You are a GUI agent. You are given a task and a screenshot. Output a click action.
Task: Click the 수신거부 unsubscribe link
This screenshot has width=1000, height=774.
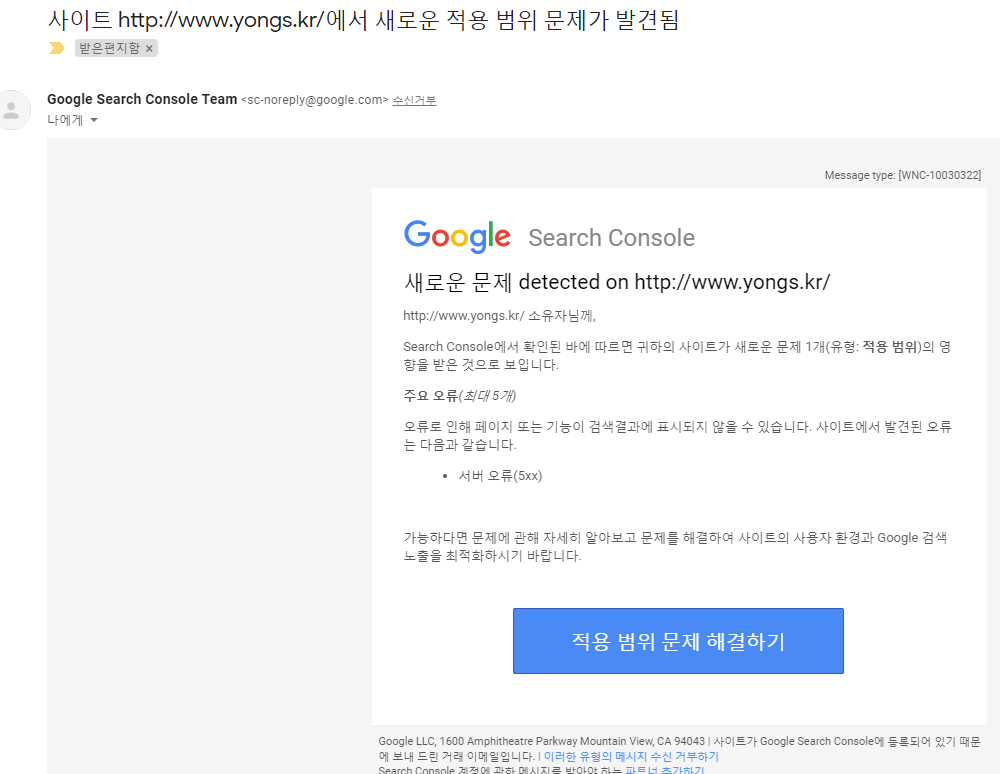pyautogui.click(x=414, y=100)
